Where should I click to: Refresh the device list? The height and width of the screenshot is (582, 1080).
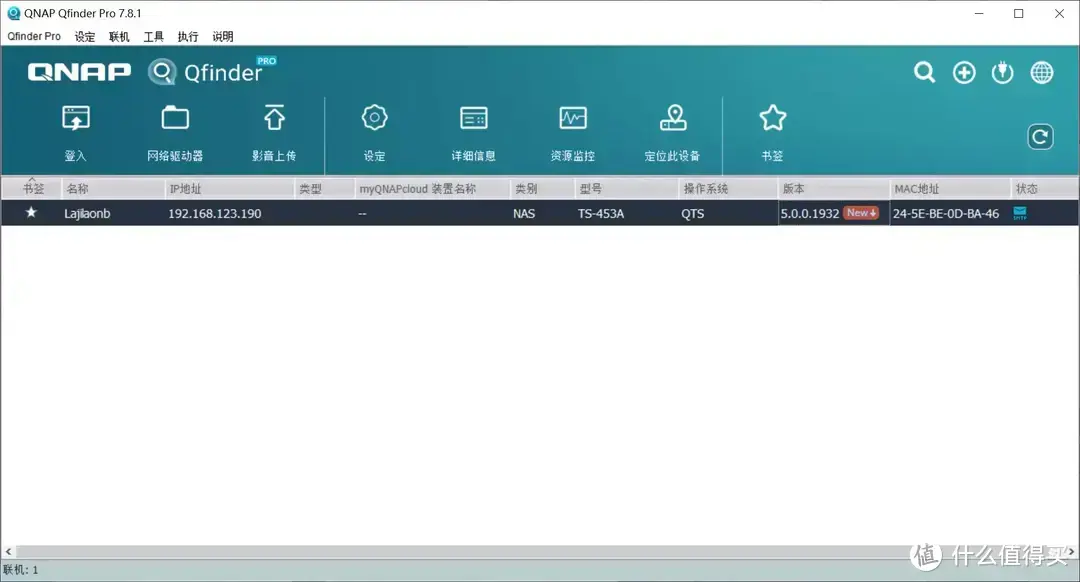[x=1040, y=136]
